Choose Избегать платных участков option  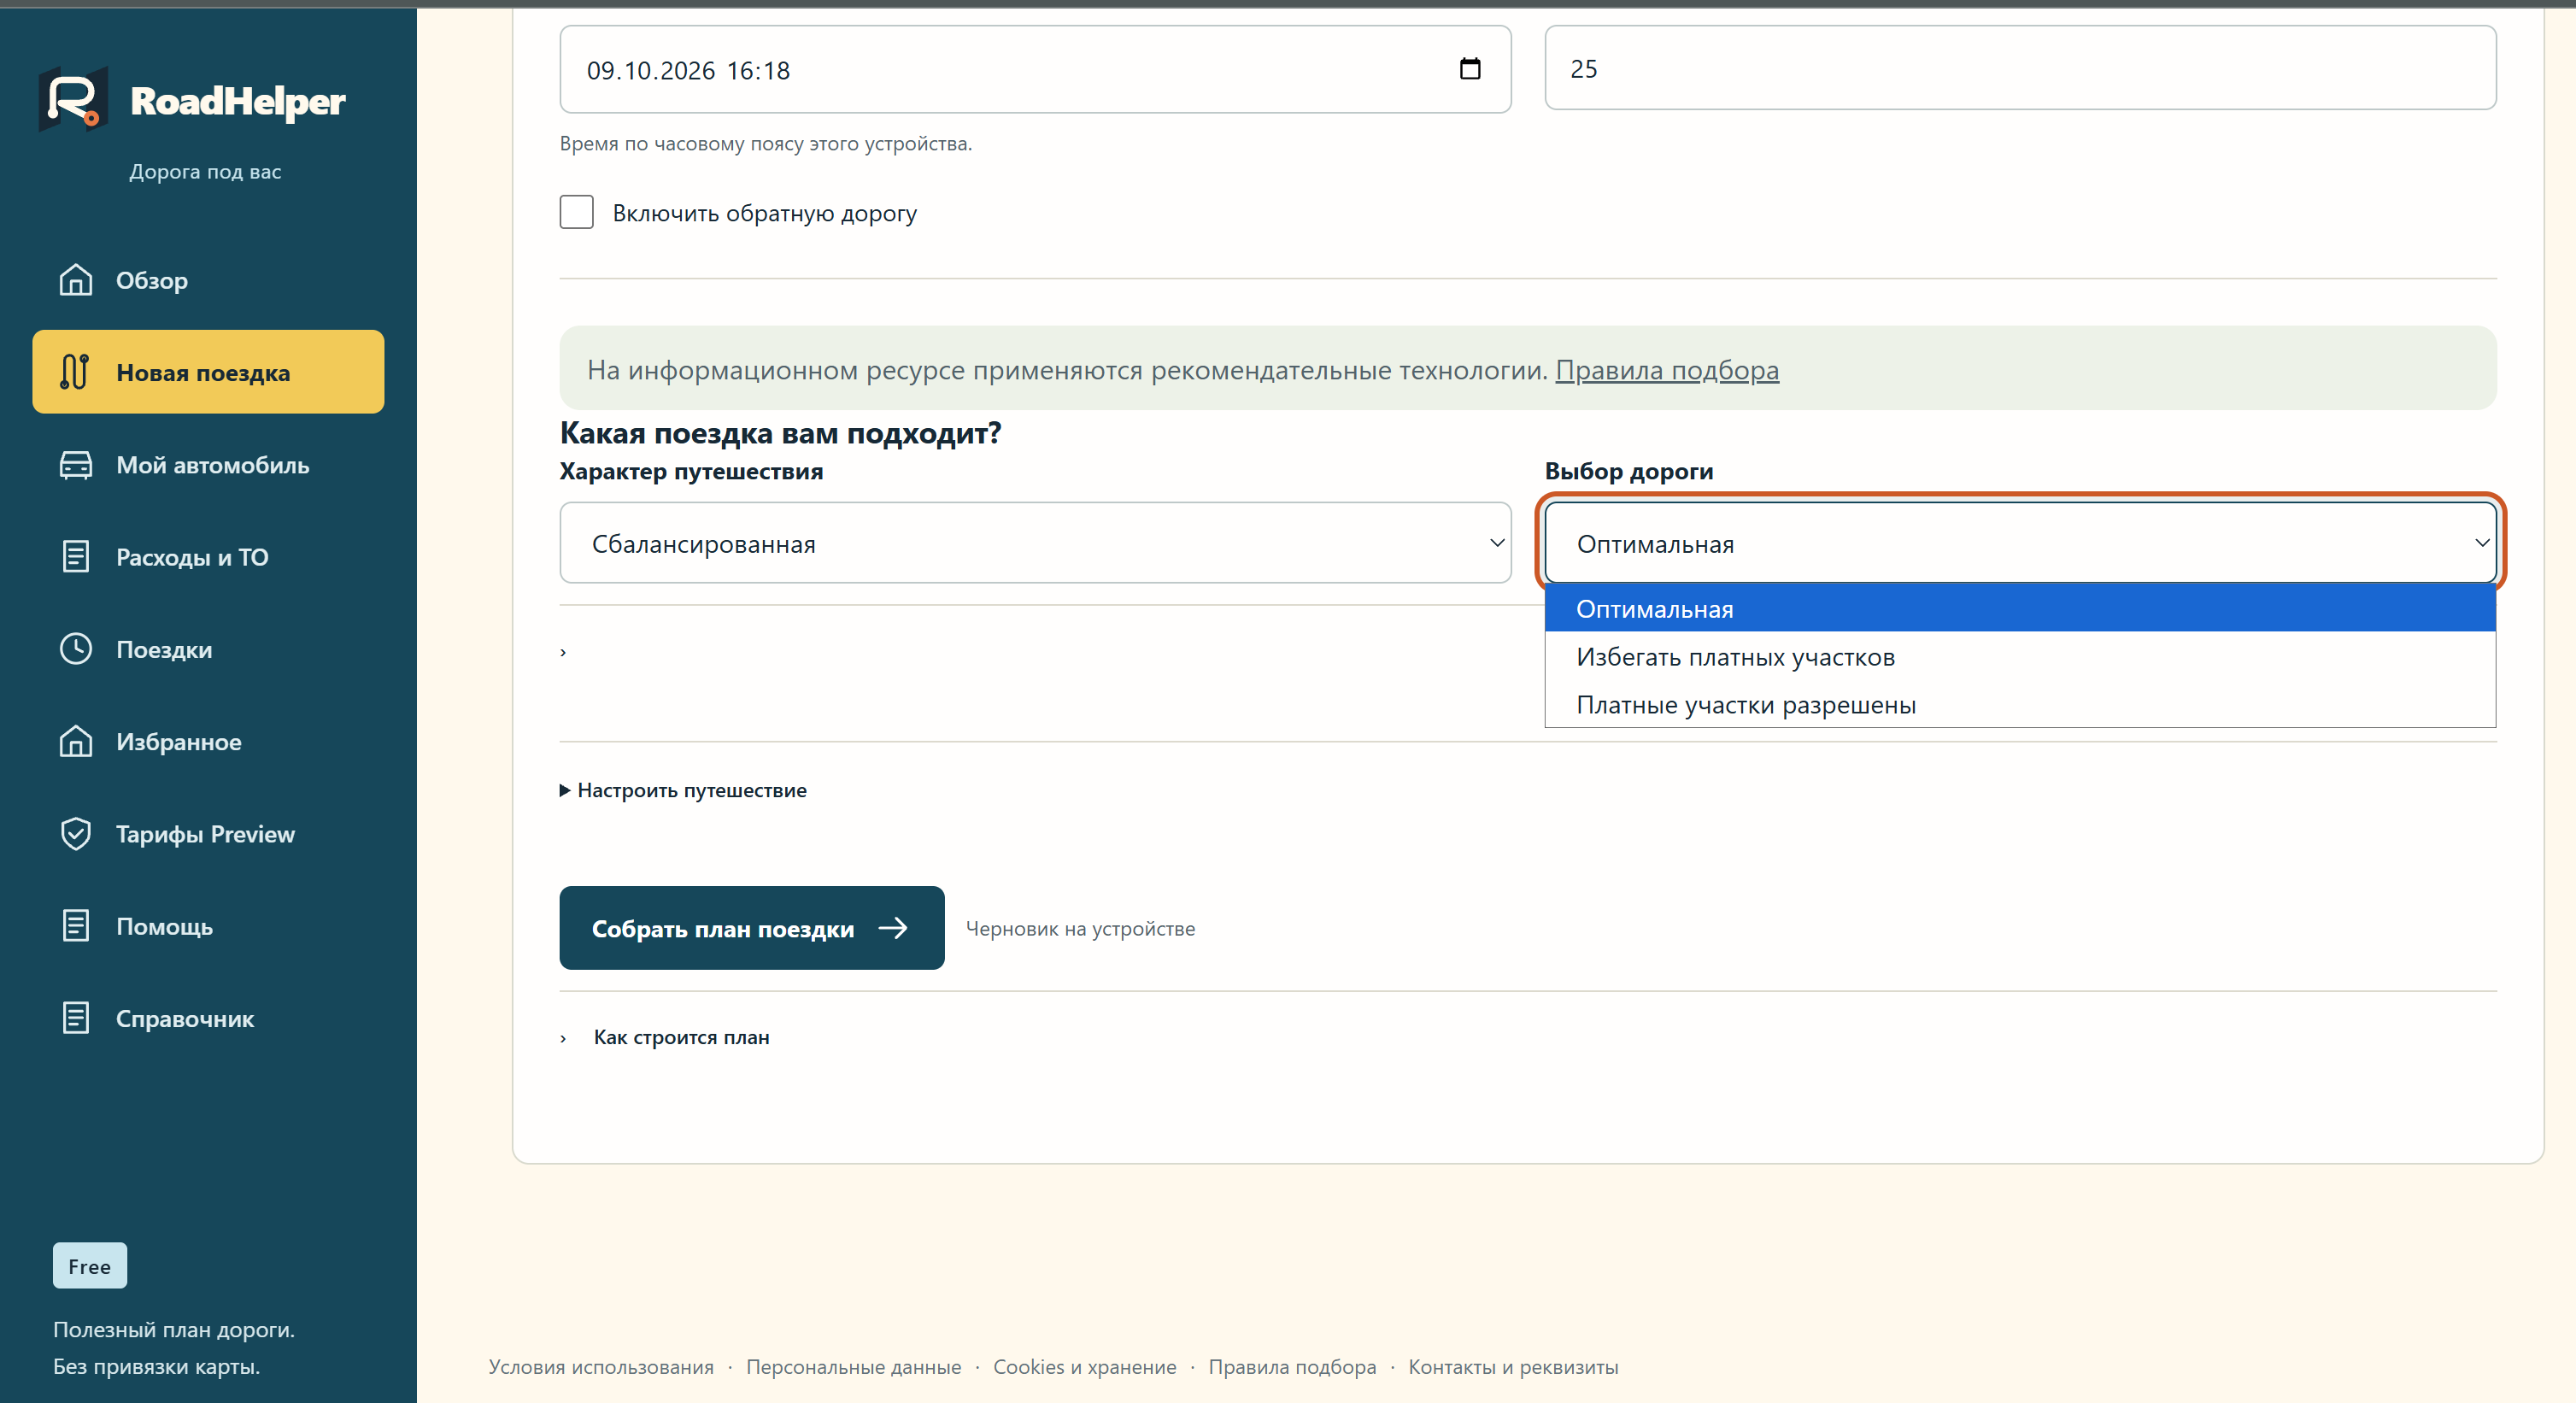[x=2020, y=656]
